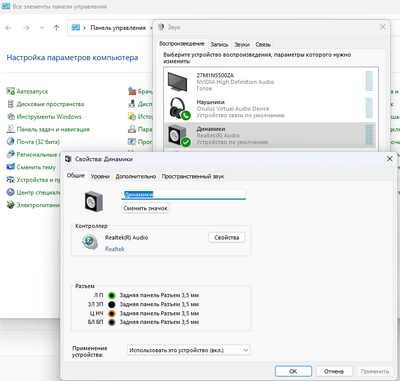Open the Инструменты Windows link

(49, 117)
